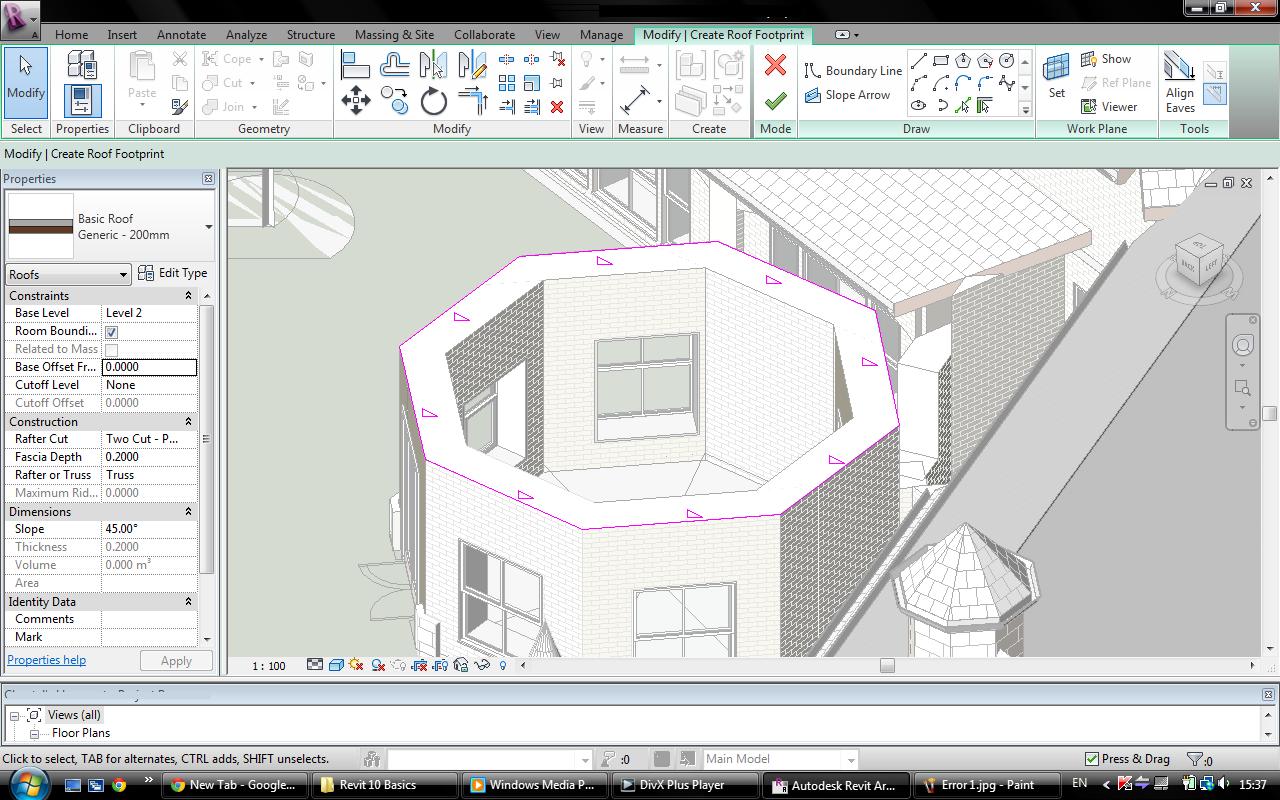Open the Massing & Site ribbon tab
This screenshot has width=1280, height=800.
(x=394, y=34)
